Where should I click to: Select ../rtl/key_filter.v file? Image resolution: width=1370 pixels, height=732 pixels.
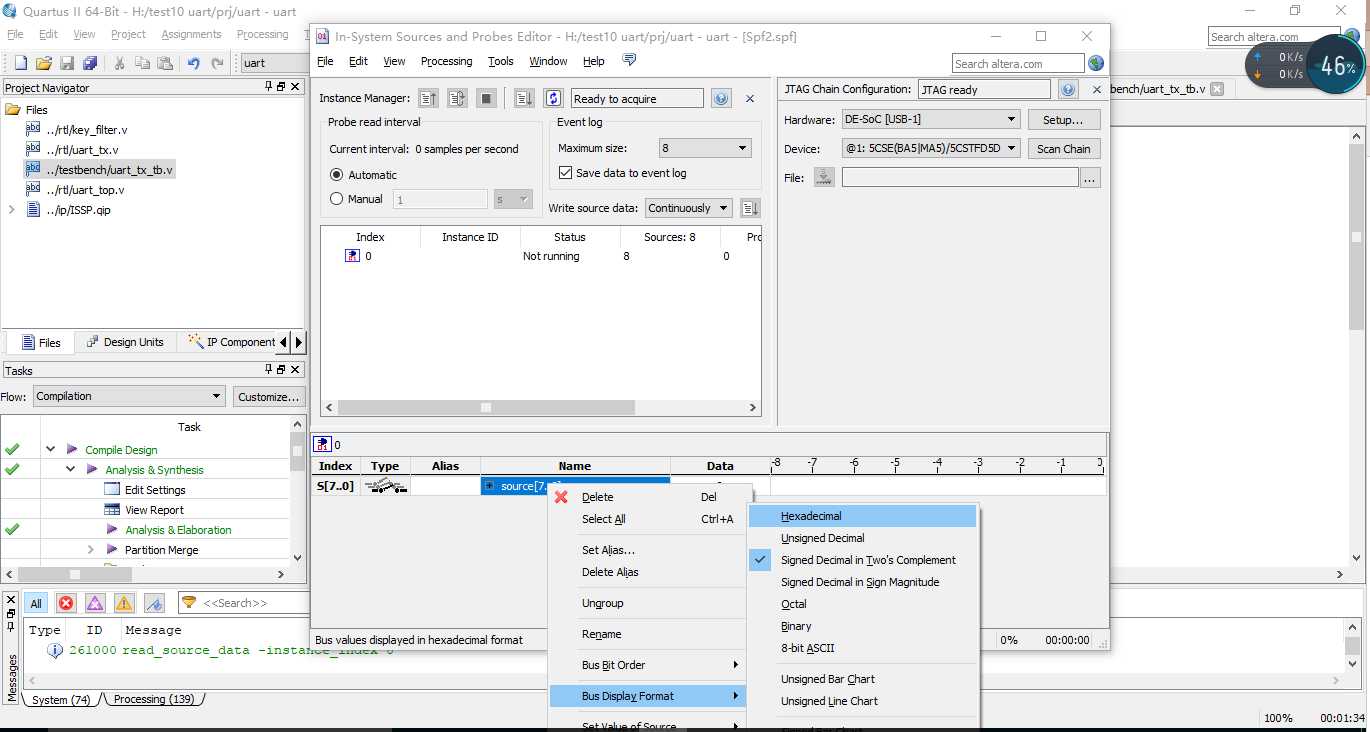(x=86, y=130)
